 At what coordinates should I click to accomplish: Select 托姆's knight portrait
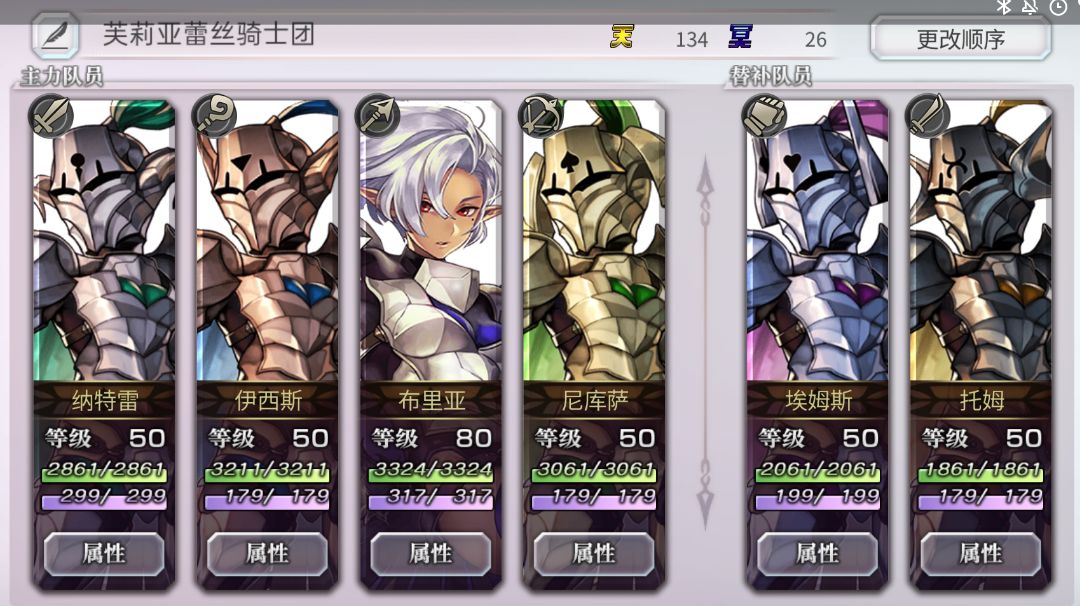pos(981,241)
